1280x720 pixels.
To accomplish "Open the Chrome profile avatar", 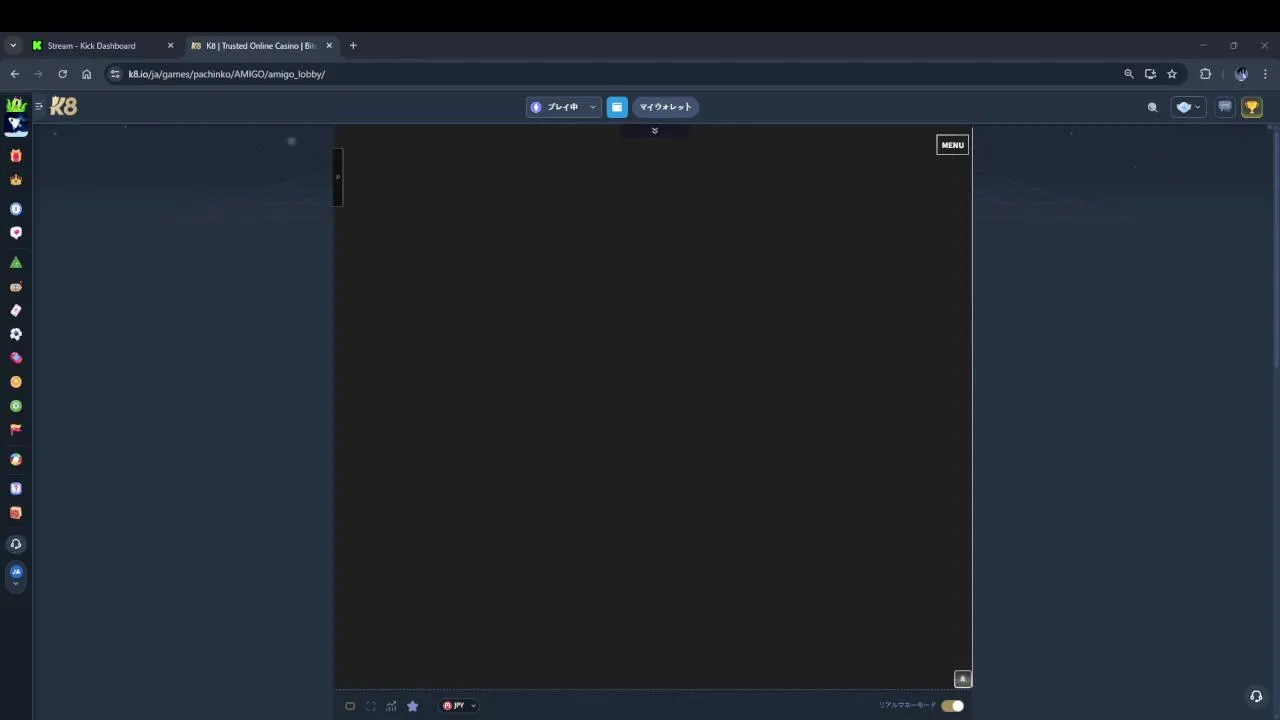I will pos(1241,74).
